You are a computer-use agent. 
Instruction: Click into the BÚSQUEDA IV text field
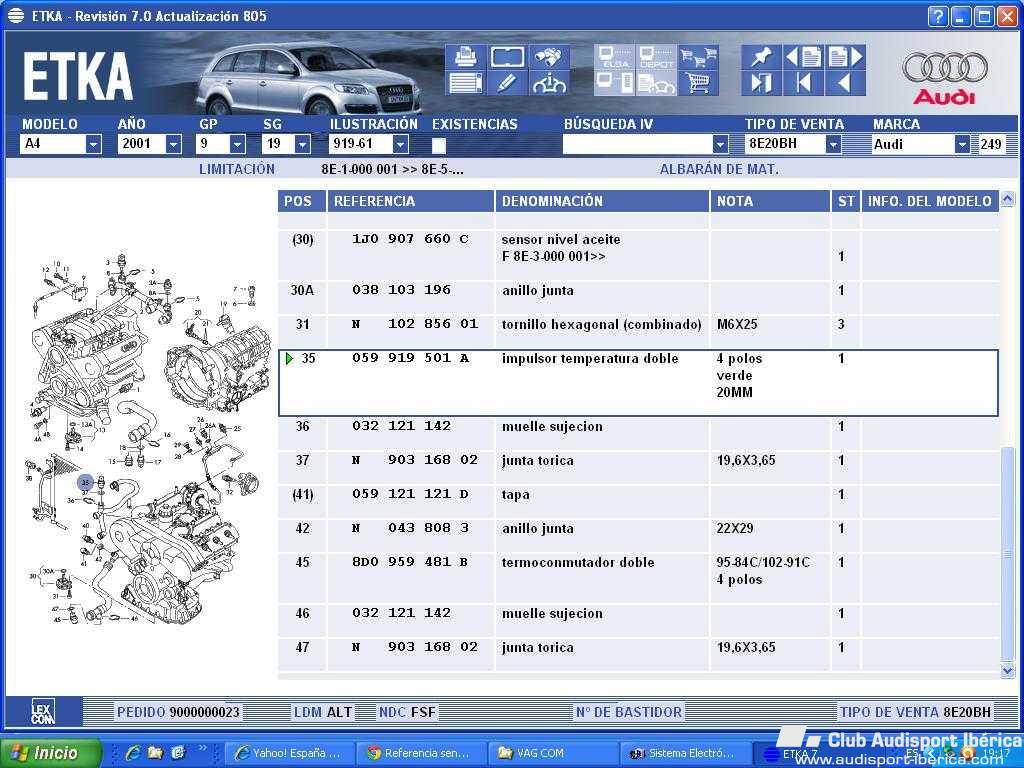click(x=637, y=144)
